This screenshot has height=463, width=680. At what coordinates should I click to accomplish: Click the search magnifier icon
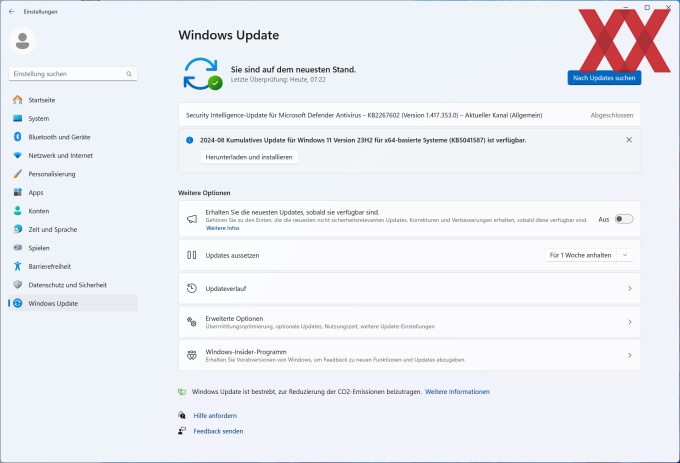[129, 74]
